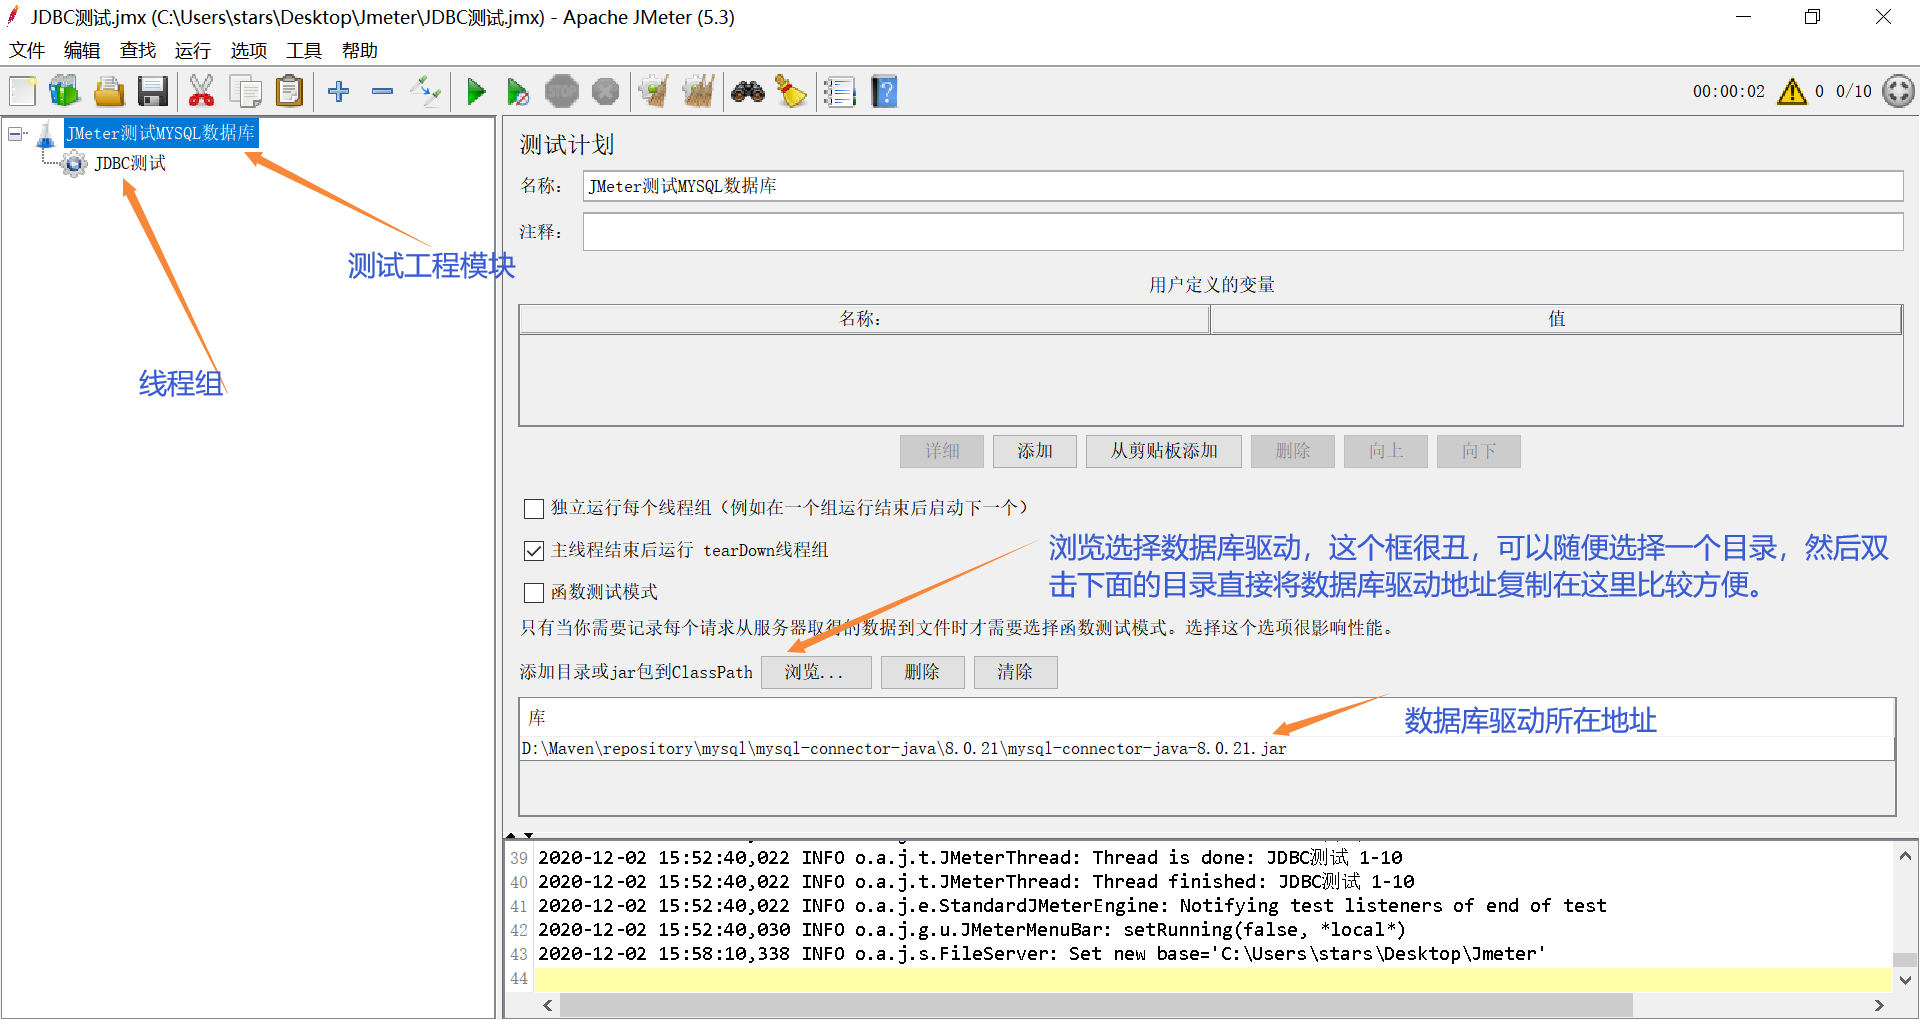This screenshot has height=1020, width=1920.
Task: Click the 浏览... button for ClassPath
Action: tap(815, 672)
